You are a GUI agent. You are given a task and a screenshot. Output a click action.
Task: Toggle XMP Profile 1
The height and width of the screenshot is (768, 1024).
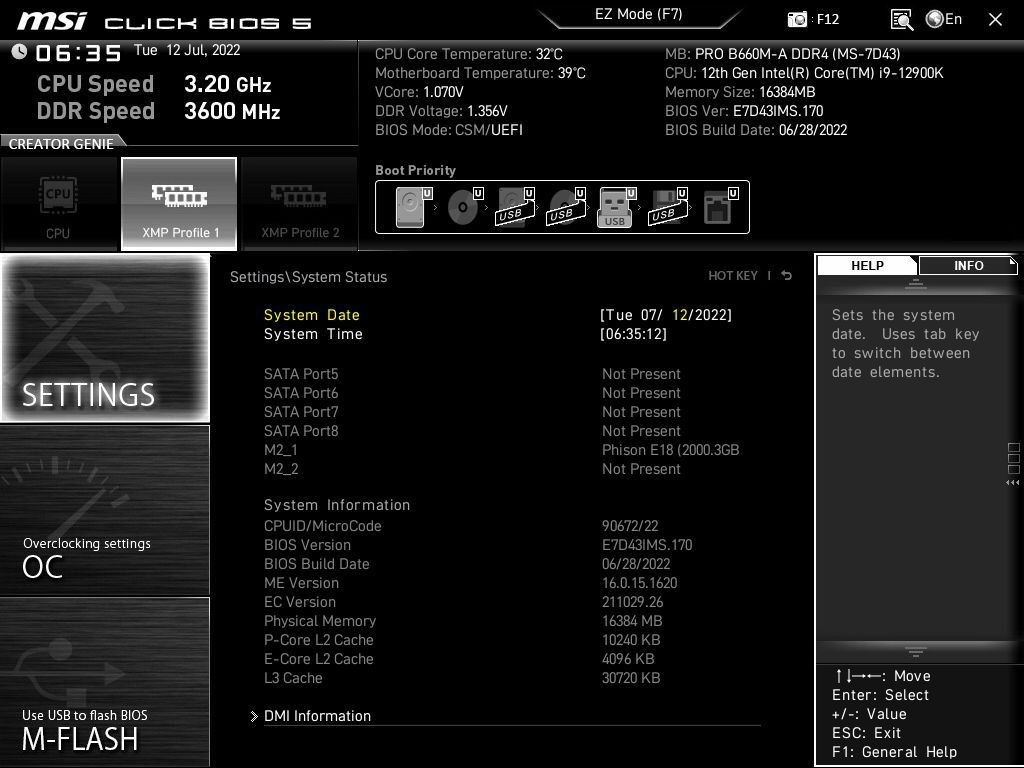(179, 204)
